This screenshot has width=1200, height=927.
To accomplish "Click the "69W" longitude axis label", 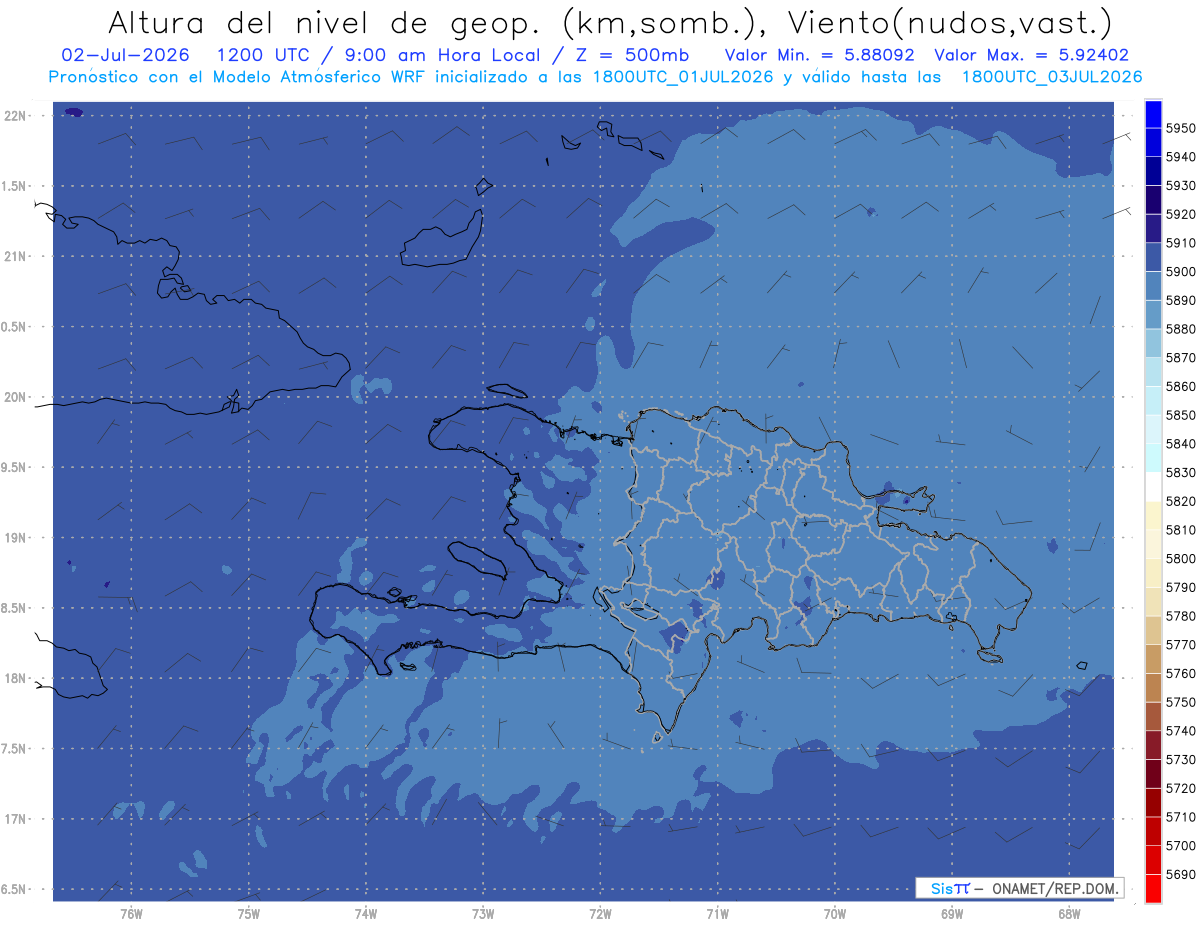I will point(952,914).
